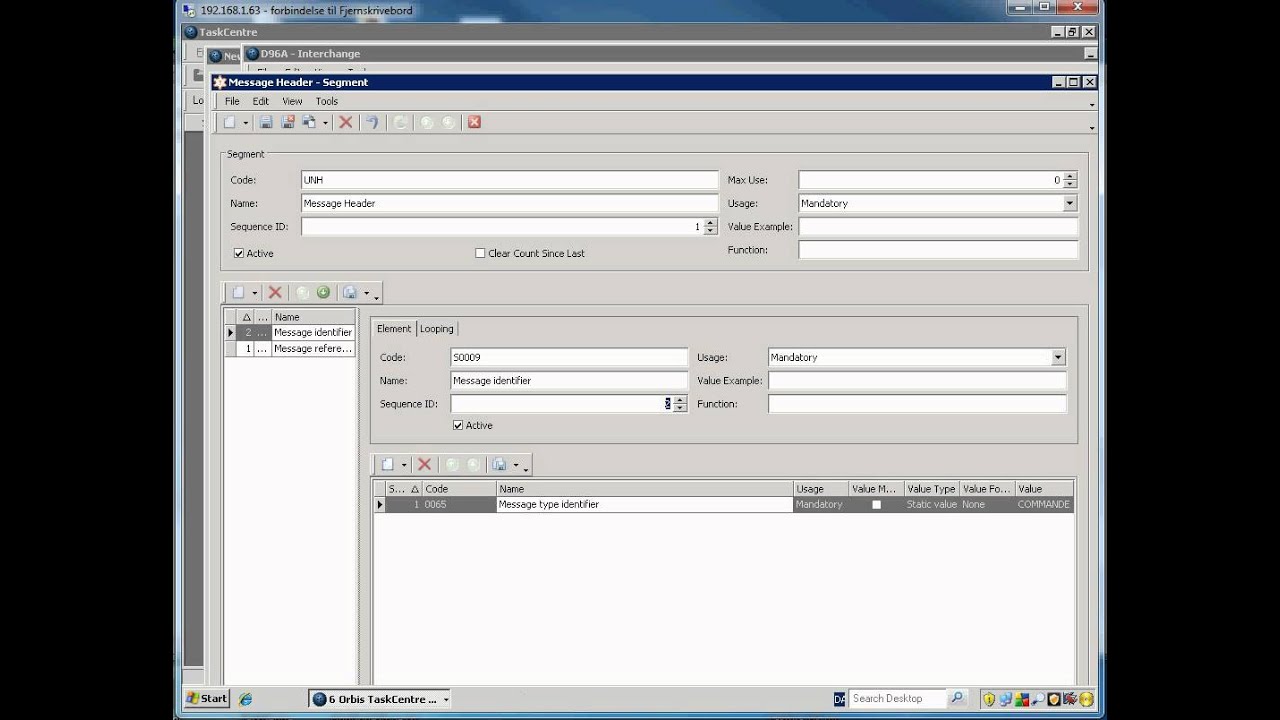Click the segment Sequence ID spinner control
This screenshot has height=720, width=1280.
(710, 227)
